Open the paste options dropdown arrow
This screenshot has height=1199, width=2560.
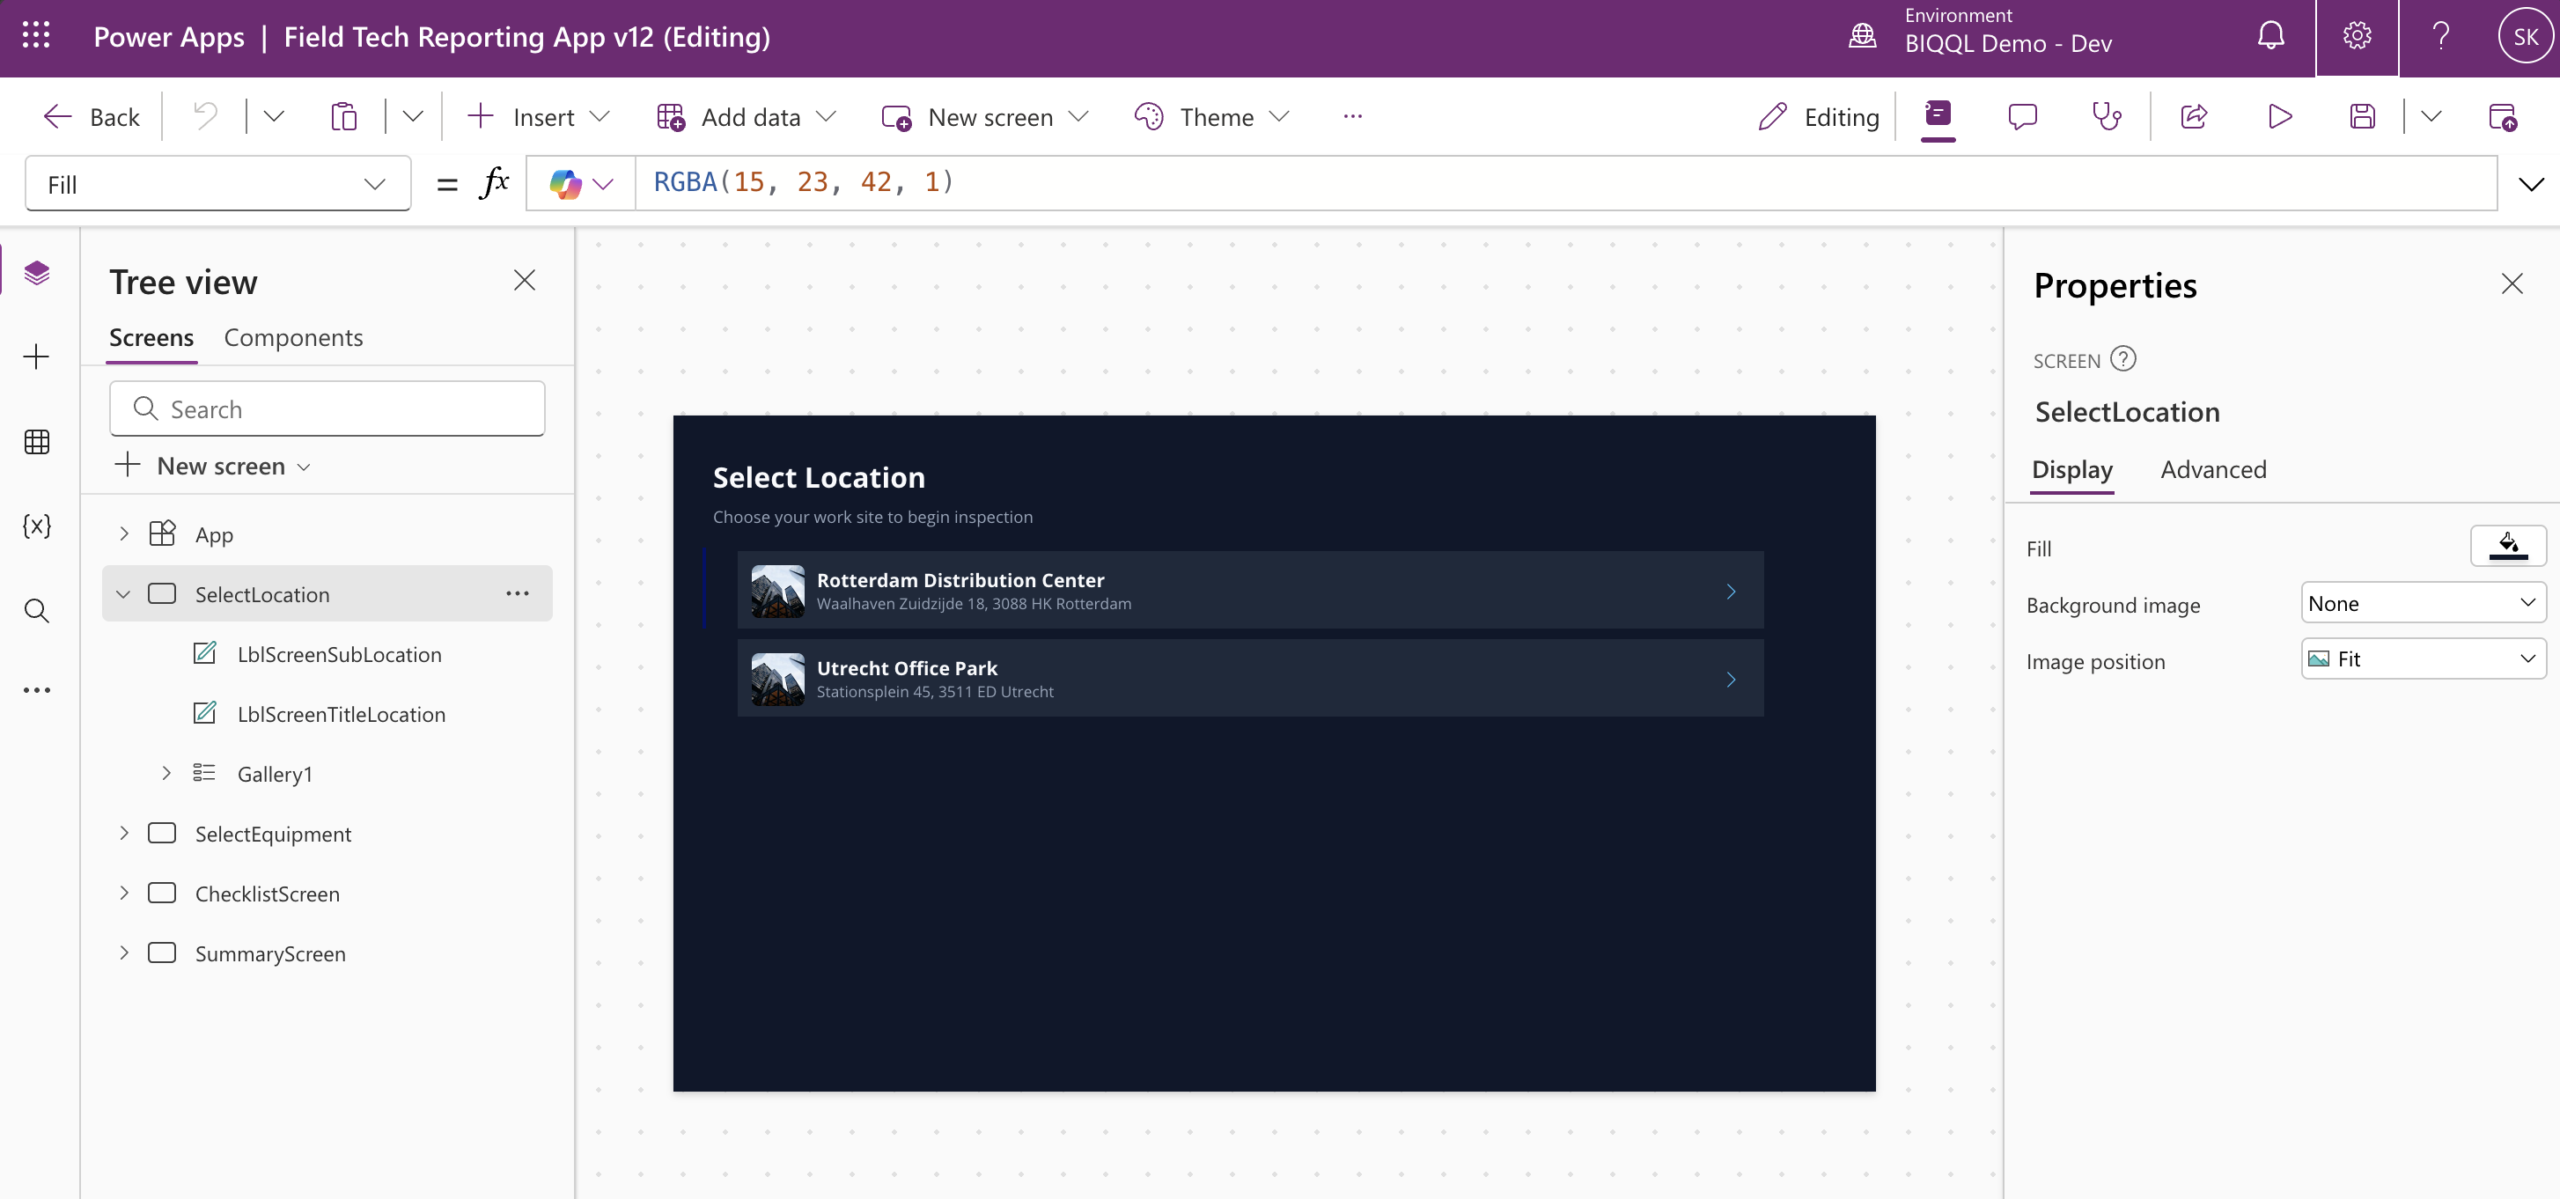click(x=412, y=117)
